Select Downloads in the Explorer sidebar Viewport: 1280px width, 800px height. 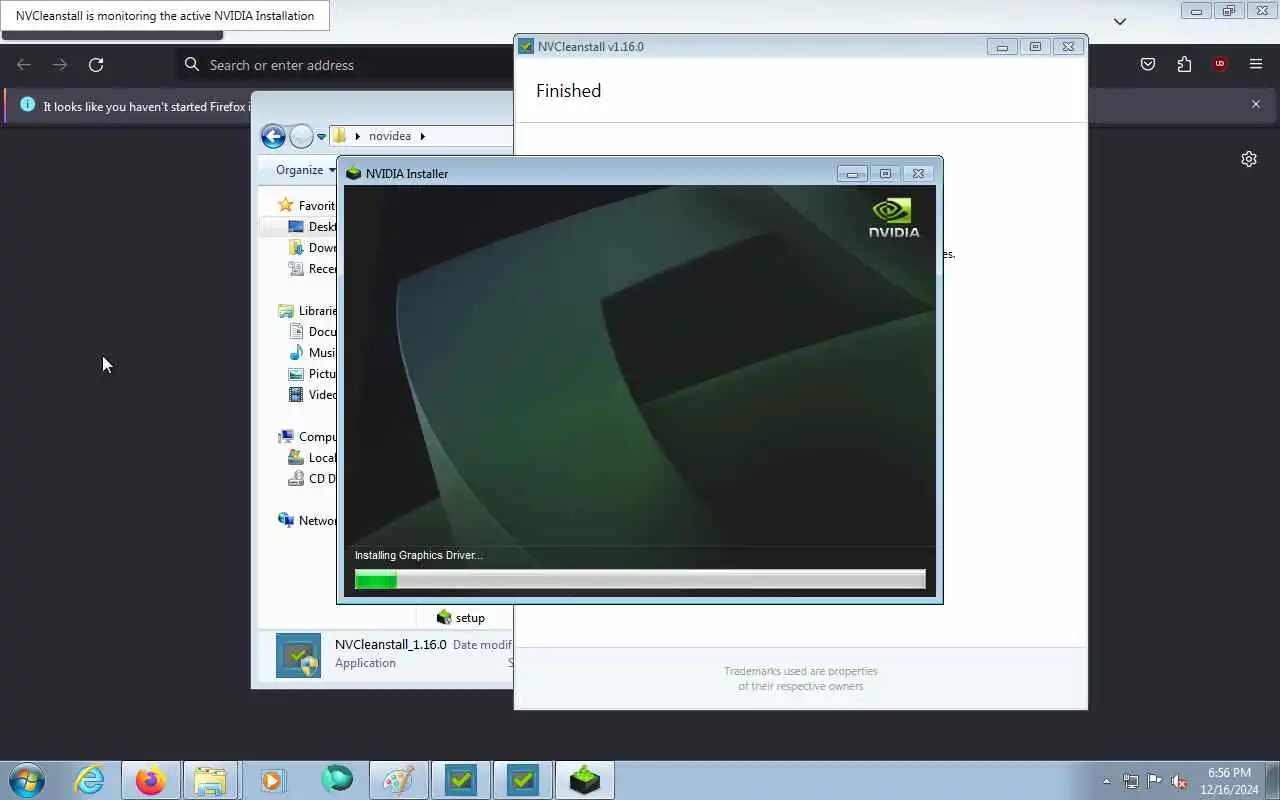point(311,248)
